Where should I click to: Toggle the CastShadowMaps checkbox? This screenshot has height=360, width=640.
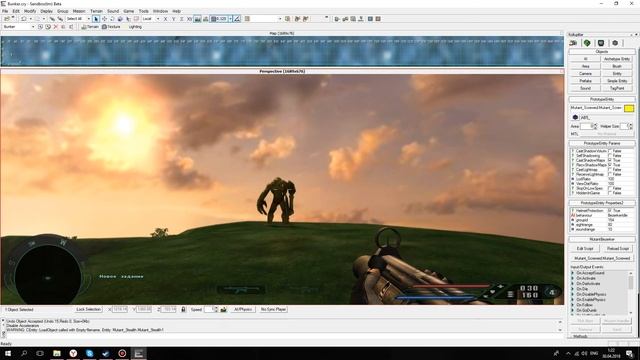coord(610,160)
